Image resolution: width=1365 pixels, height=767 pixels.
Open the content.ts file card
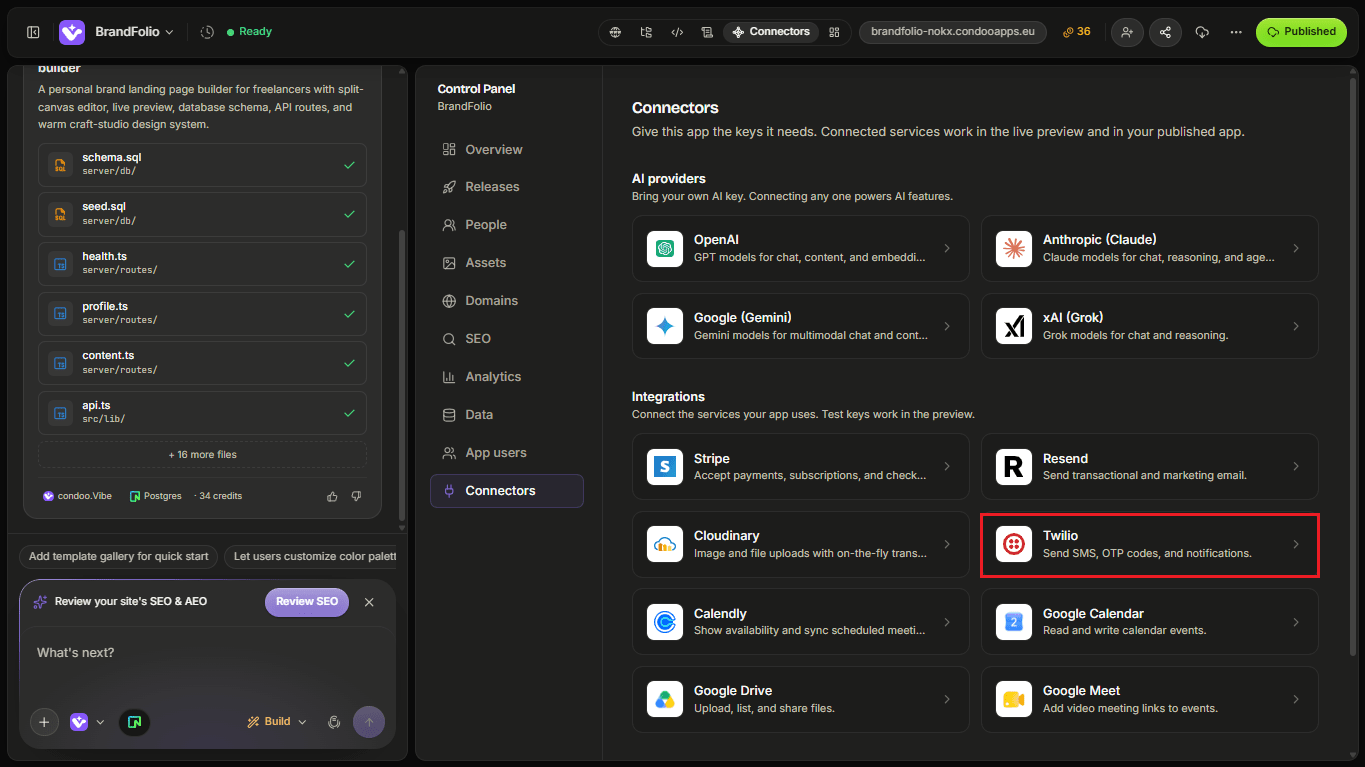tap(202, 363)
